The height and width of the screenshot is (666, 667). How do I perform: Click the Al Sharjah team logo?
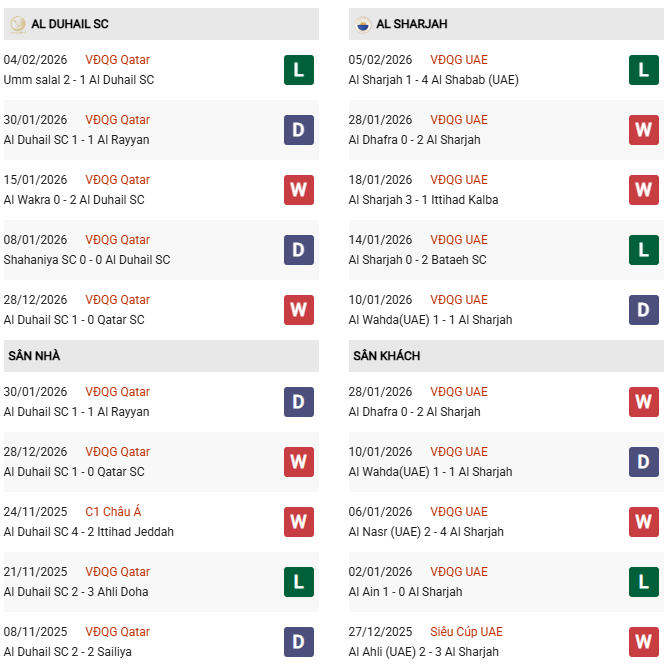(x=362, y=23)
